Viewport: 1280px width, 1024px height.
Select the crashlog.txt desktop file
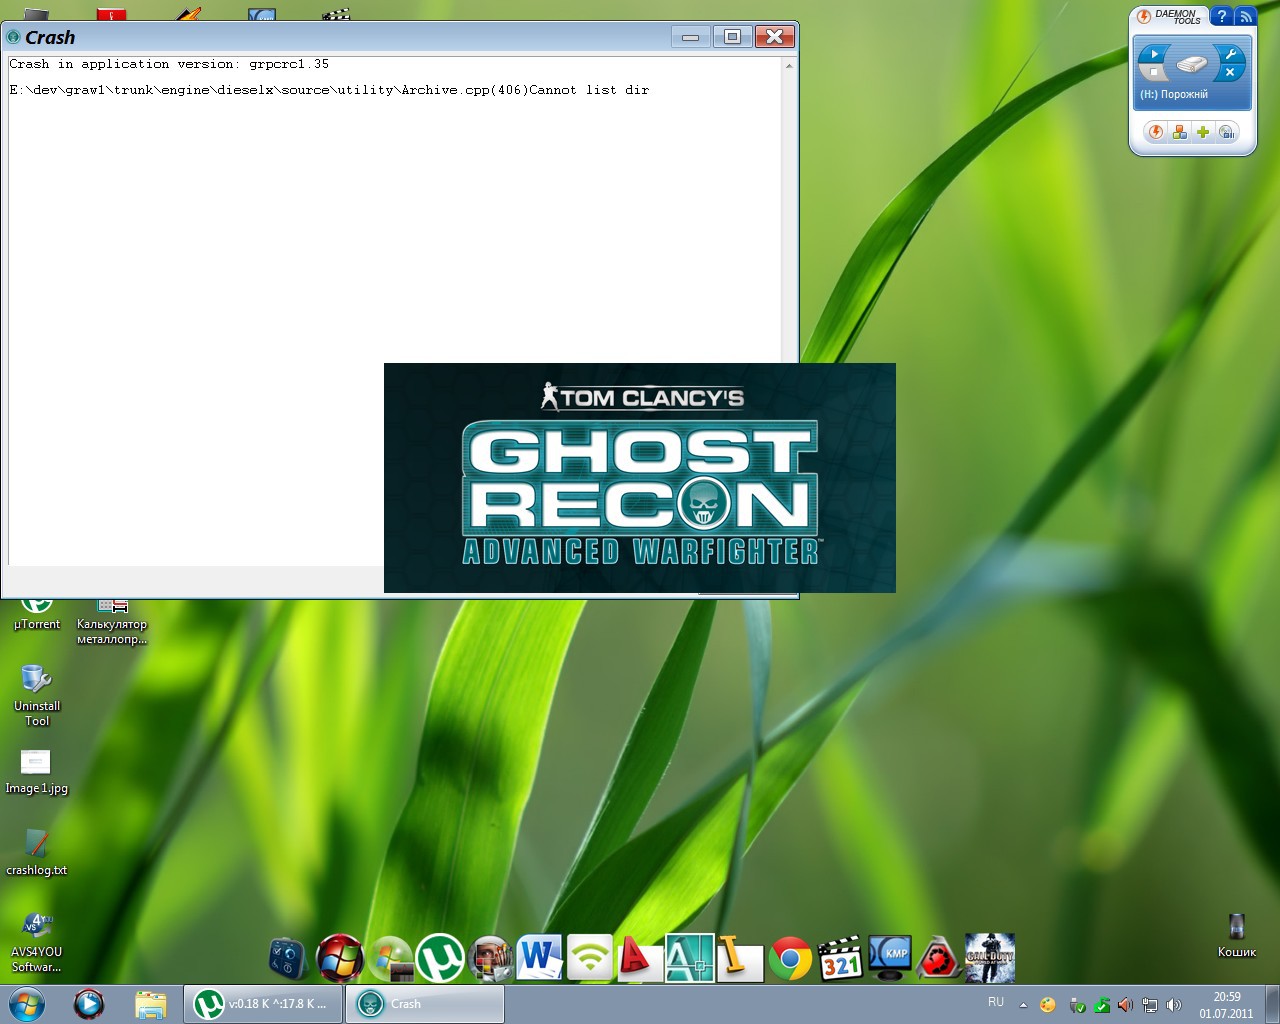pos(37,853)
